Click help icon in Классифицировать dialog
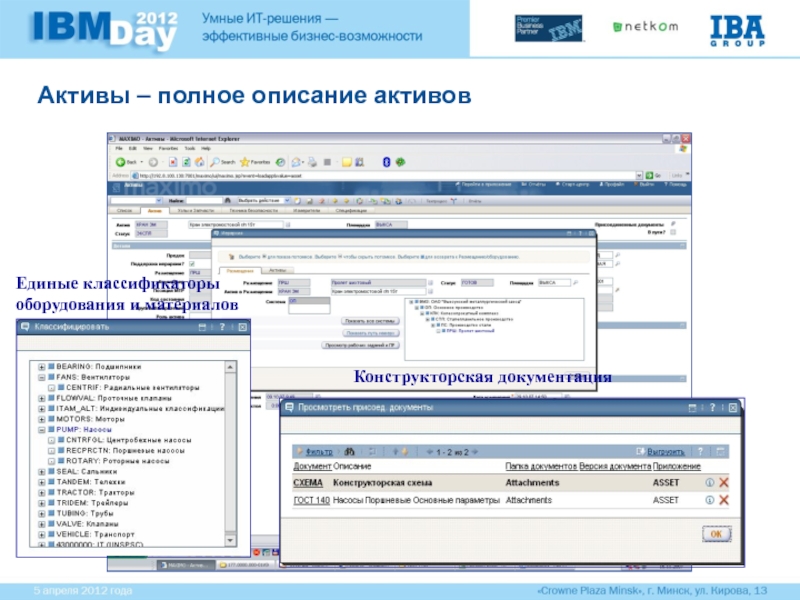Viewport: 800px width, 600px height. [222, 327]
